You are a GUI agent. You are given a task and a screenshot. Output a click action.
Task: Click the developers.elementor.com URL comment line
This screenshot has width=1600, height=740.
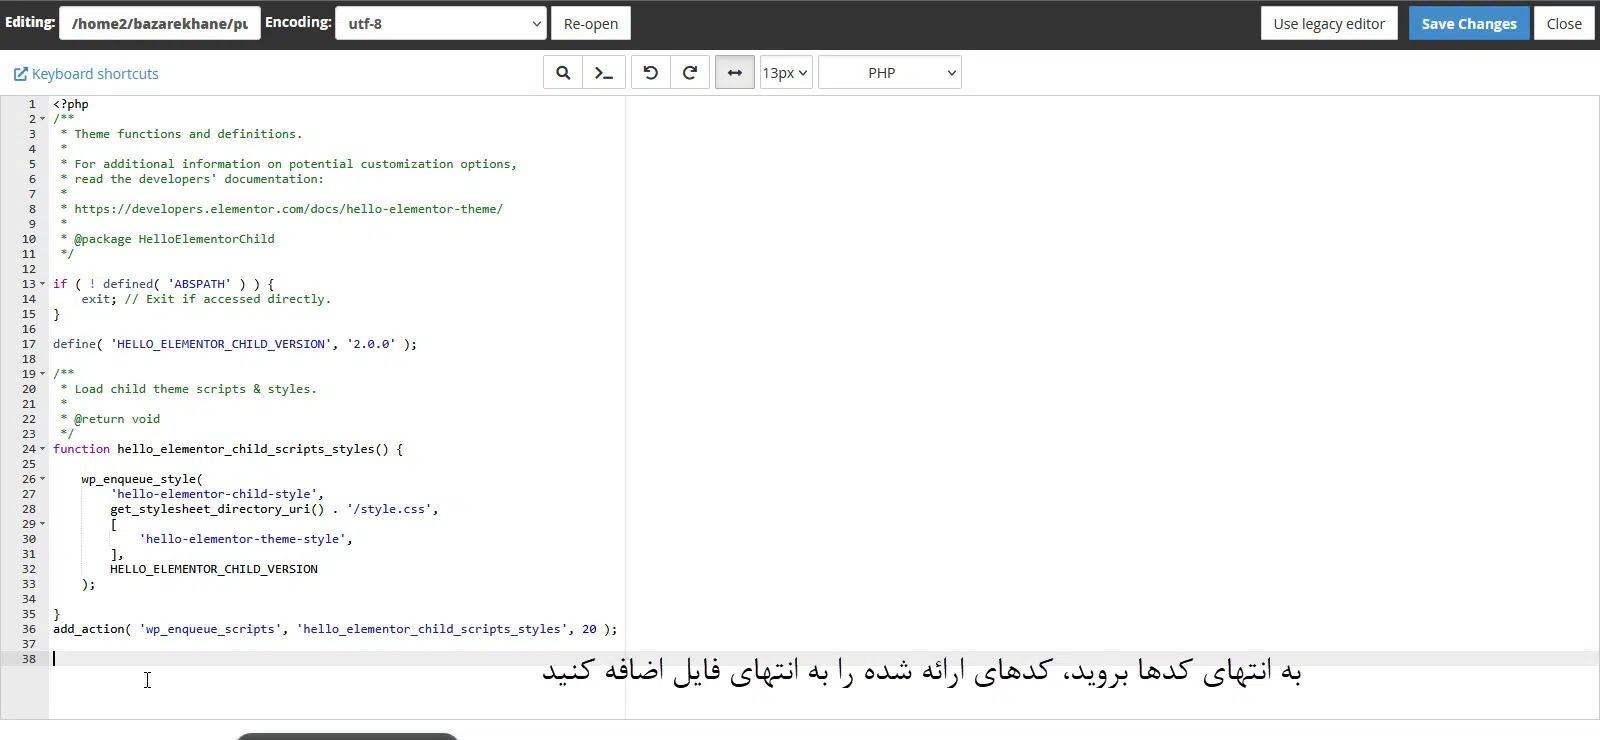(x=288, y=209)
